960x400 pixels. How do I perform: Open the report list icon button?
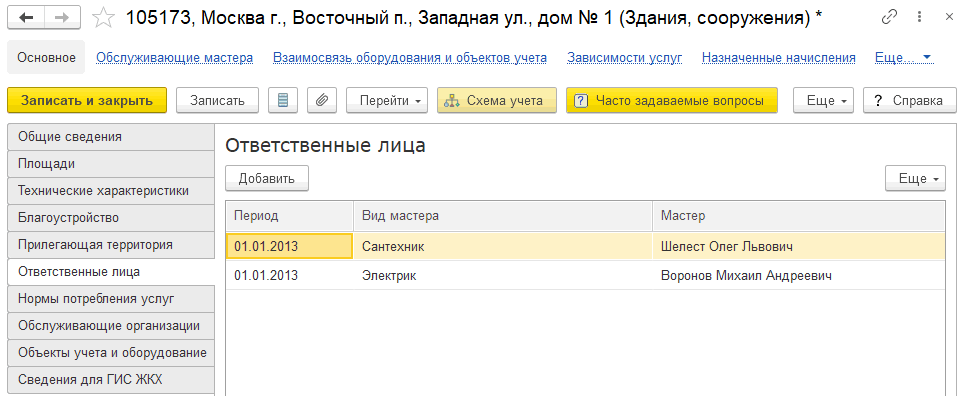[282, 100]
